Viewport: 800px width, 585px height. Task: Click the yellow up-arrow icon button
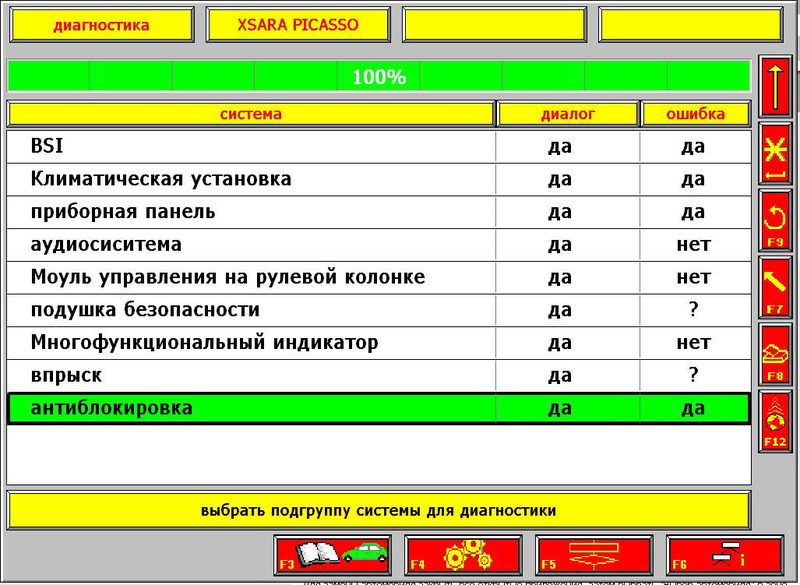774,87
